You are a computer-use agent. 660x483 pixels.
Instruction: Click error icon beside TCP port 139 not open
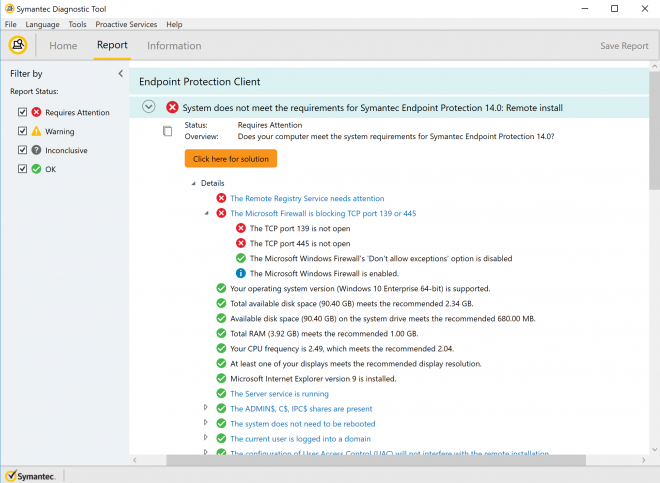[241, 228]
